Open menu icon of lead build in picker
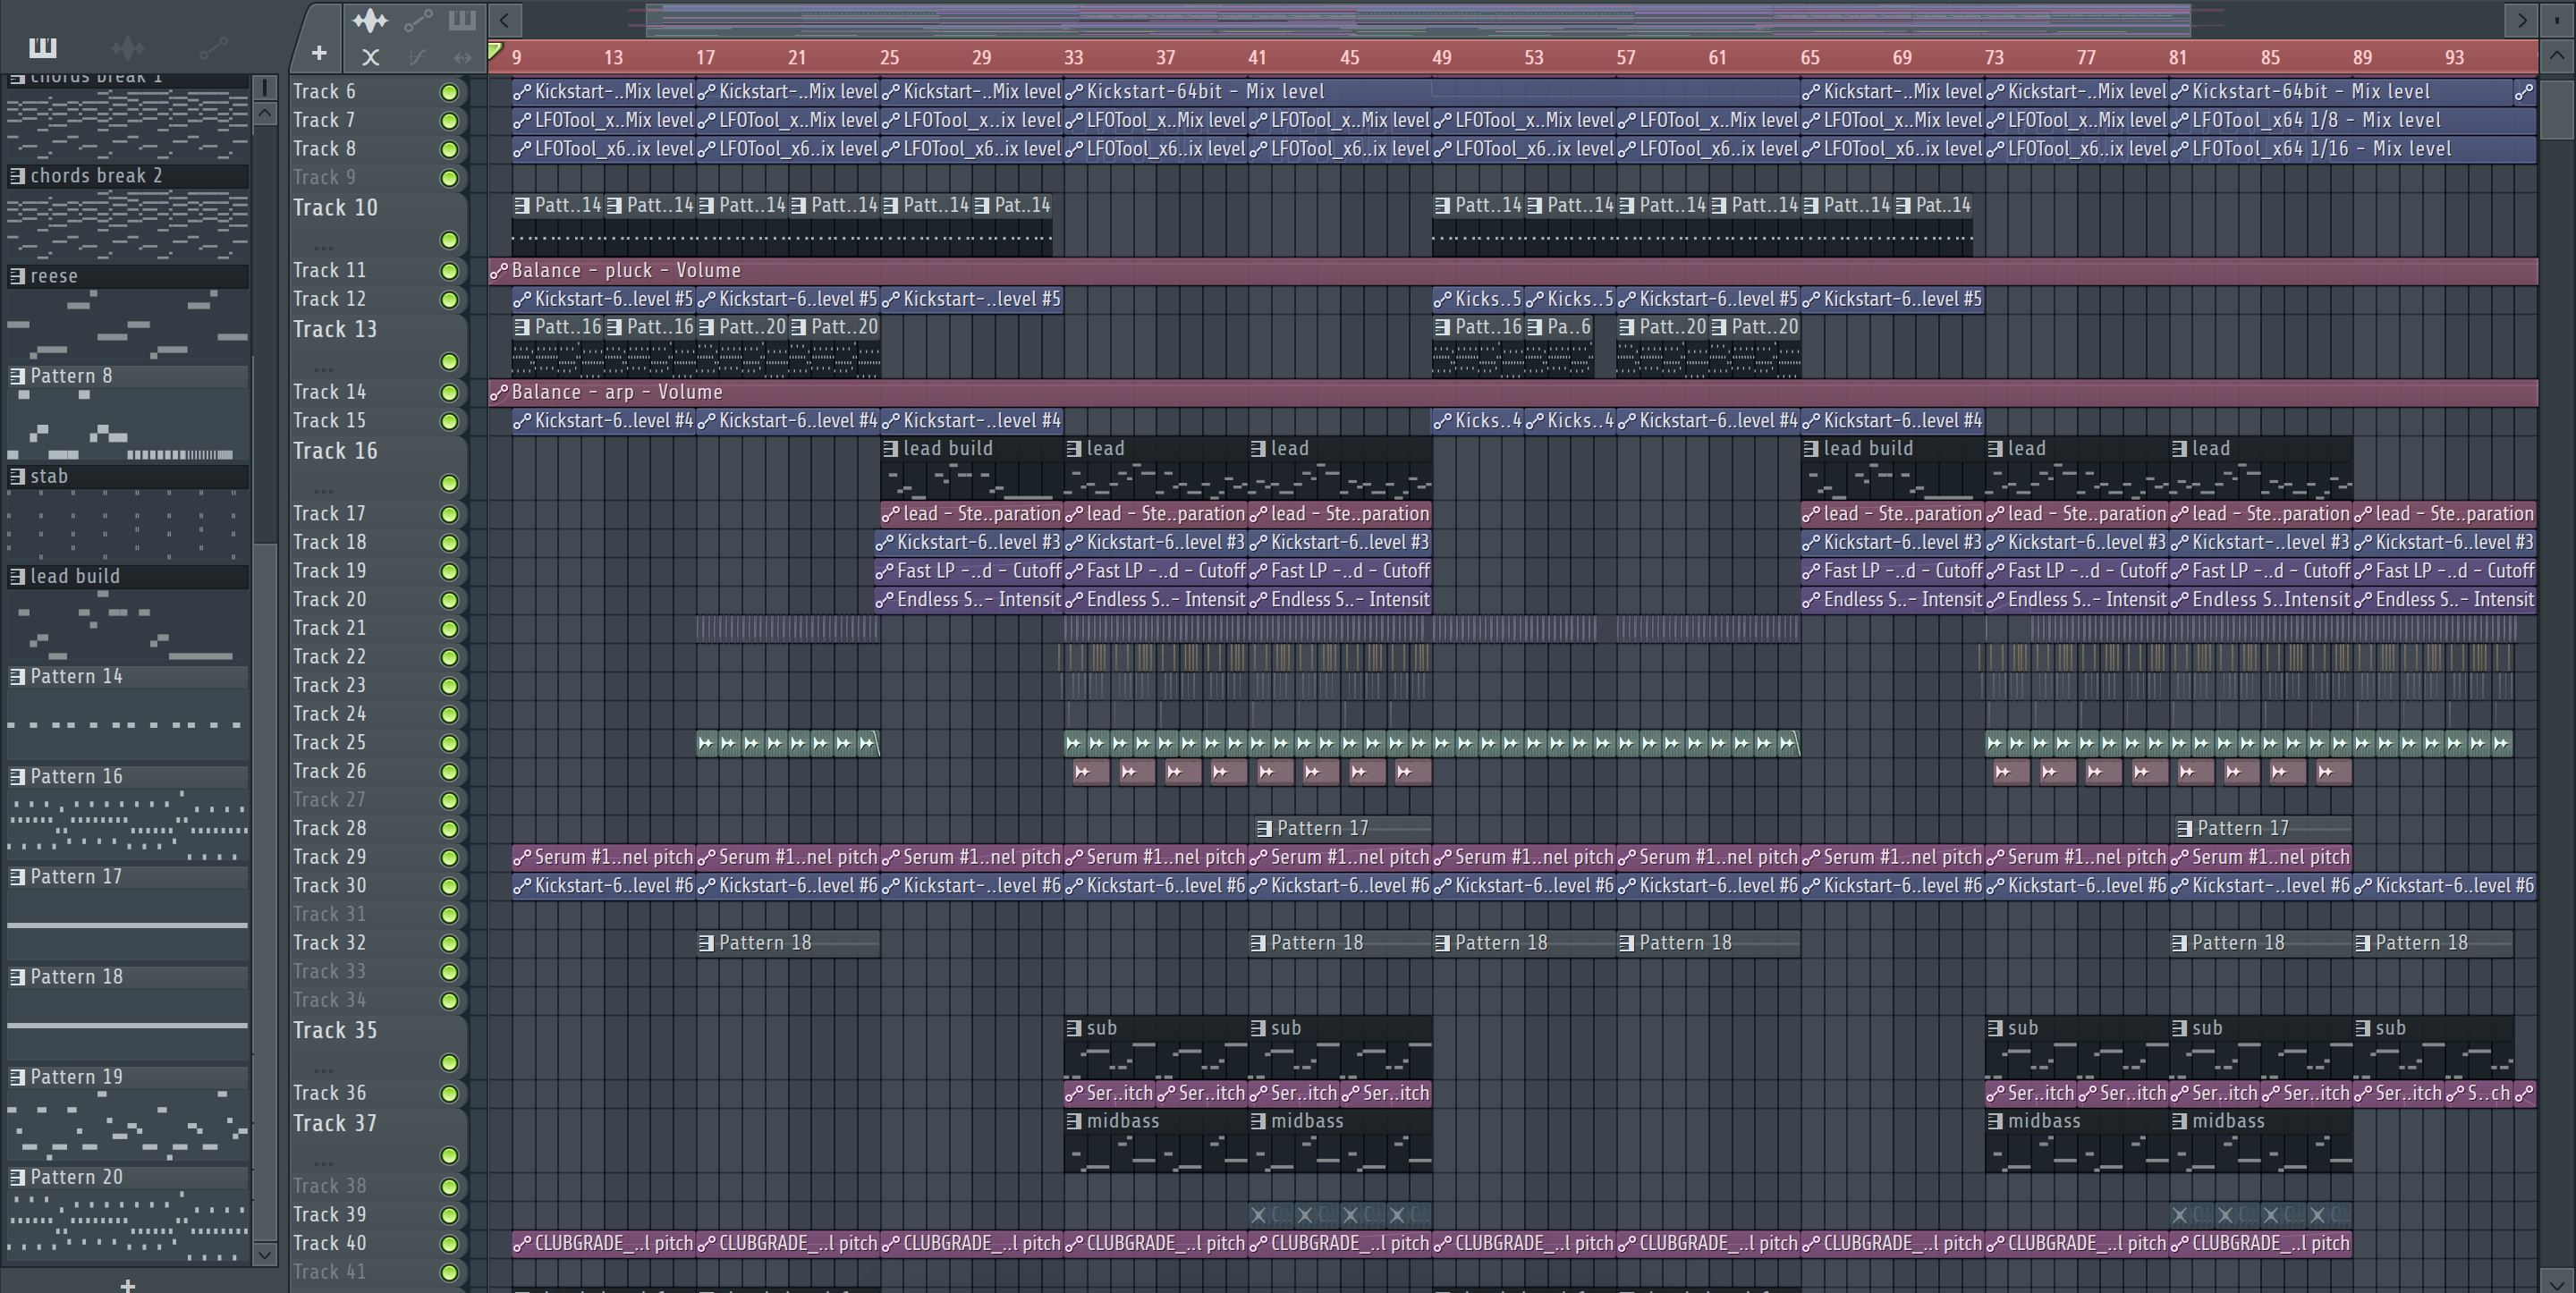The image size is (2576, 1293). (17, 576)
